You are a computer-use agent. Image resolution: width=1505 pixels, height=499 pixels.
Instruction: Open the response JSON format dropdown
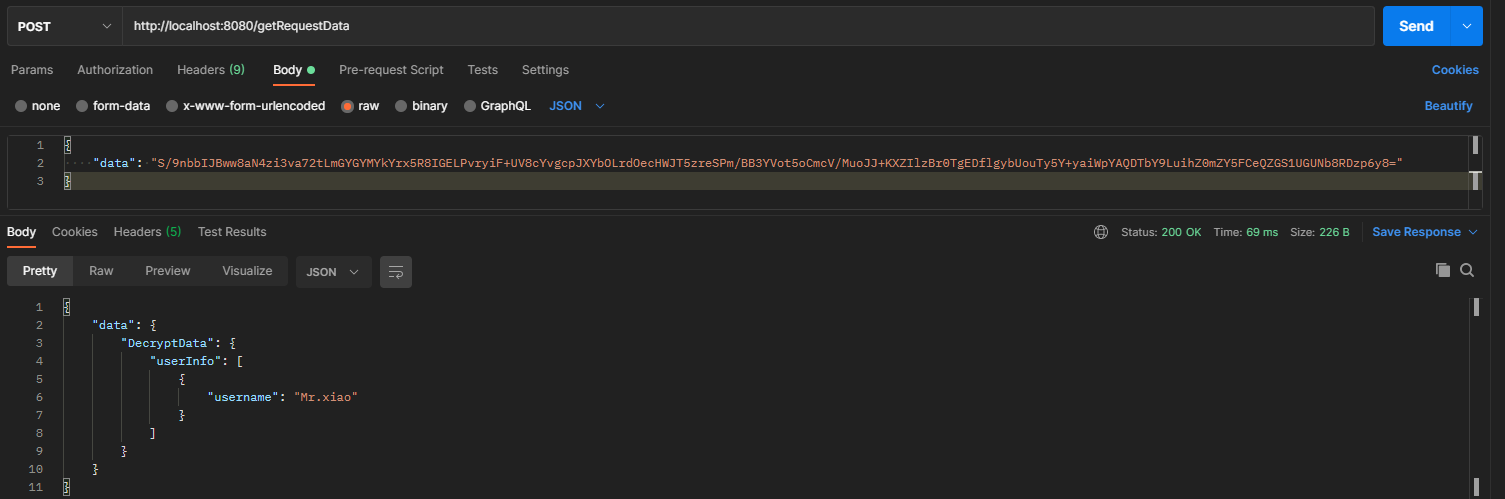click(333, 271)
